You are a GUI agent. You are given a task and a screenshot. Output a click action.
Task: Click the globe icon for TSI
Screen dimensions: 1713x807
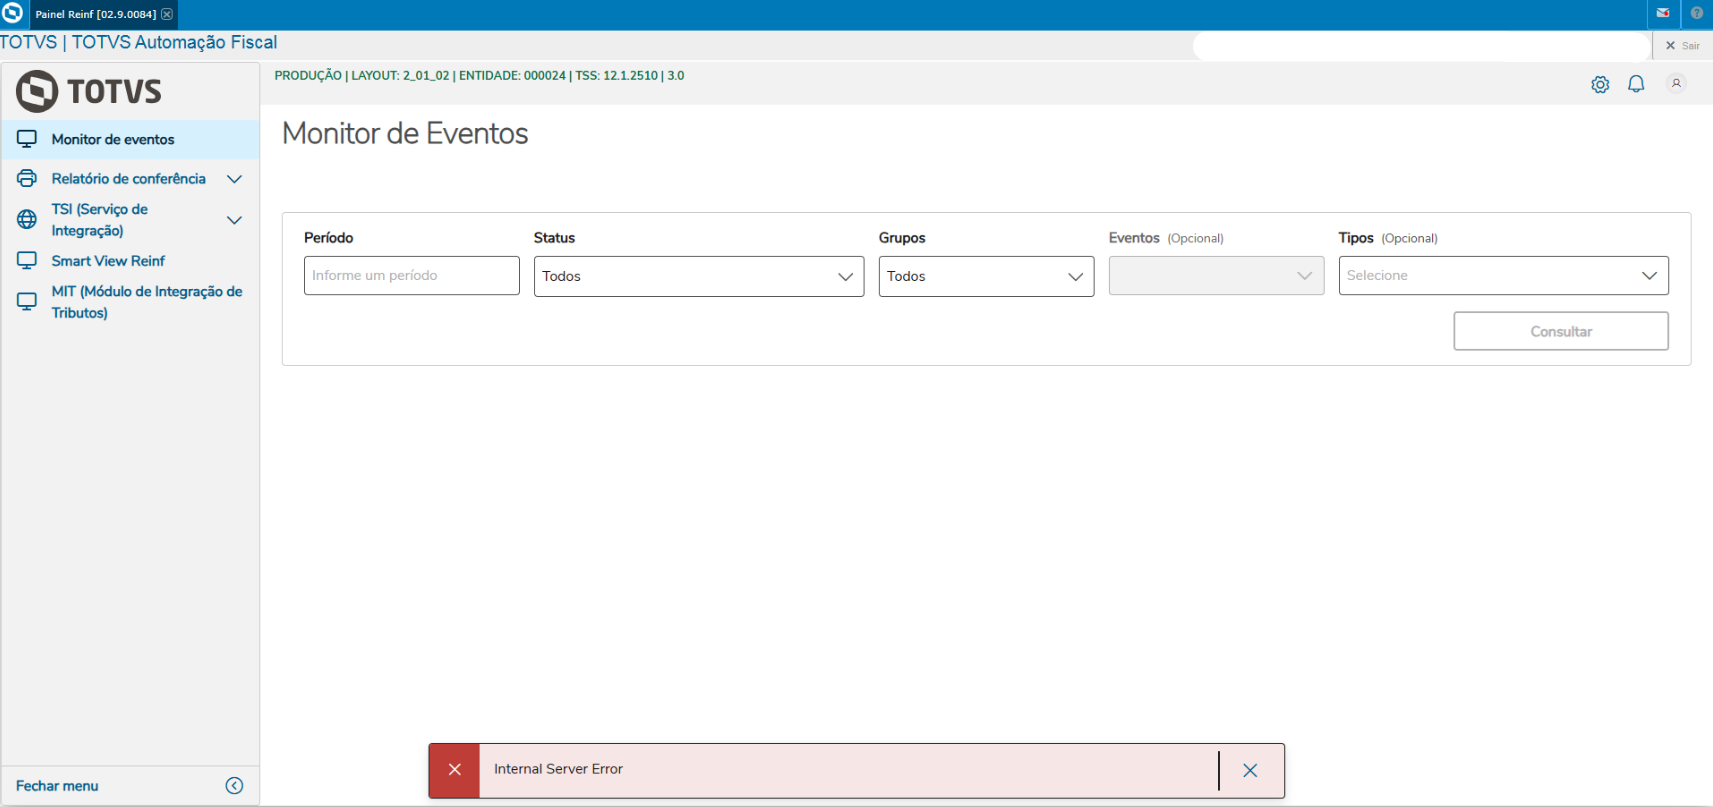[x=27, y=220]
